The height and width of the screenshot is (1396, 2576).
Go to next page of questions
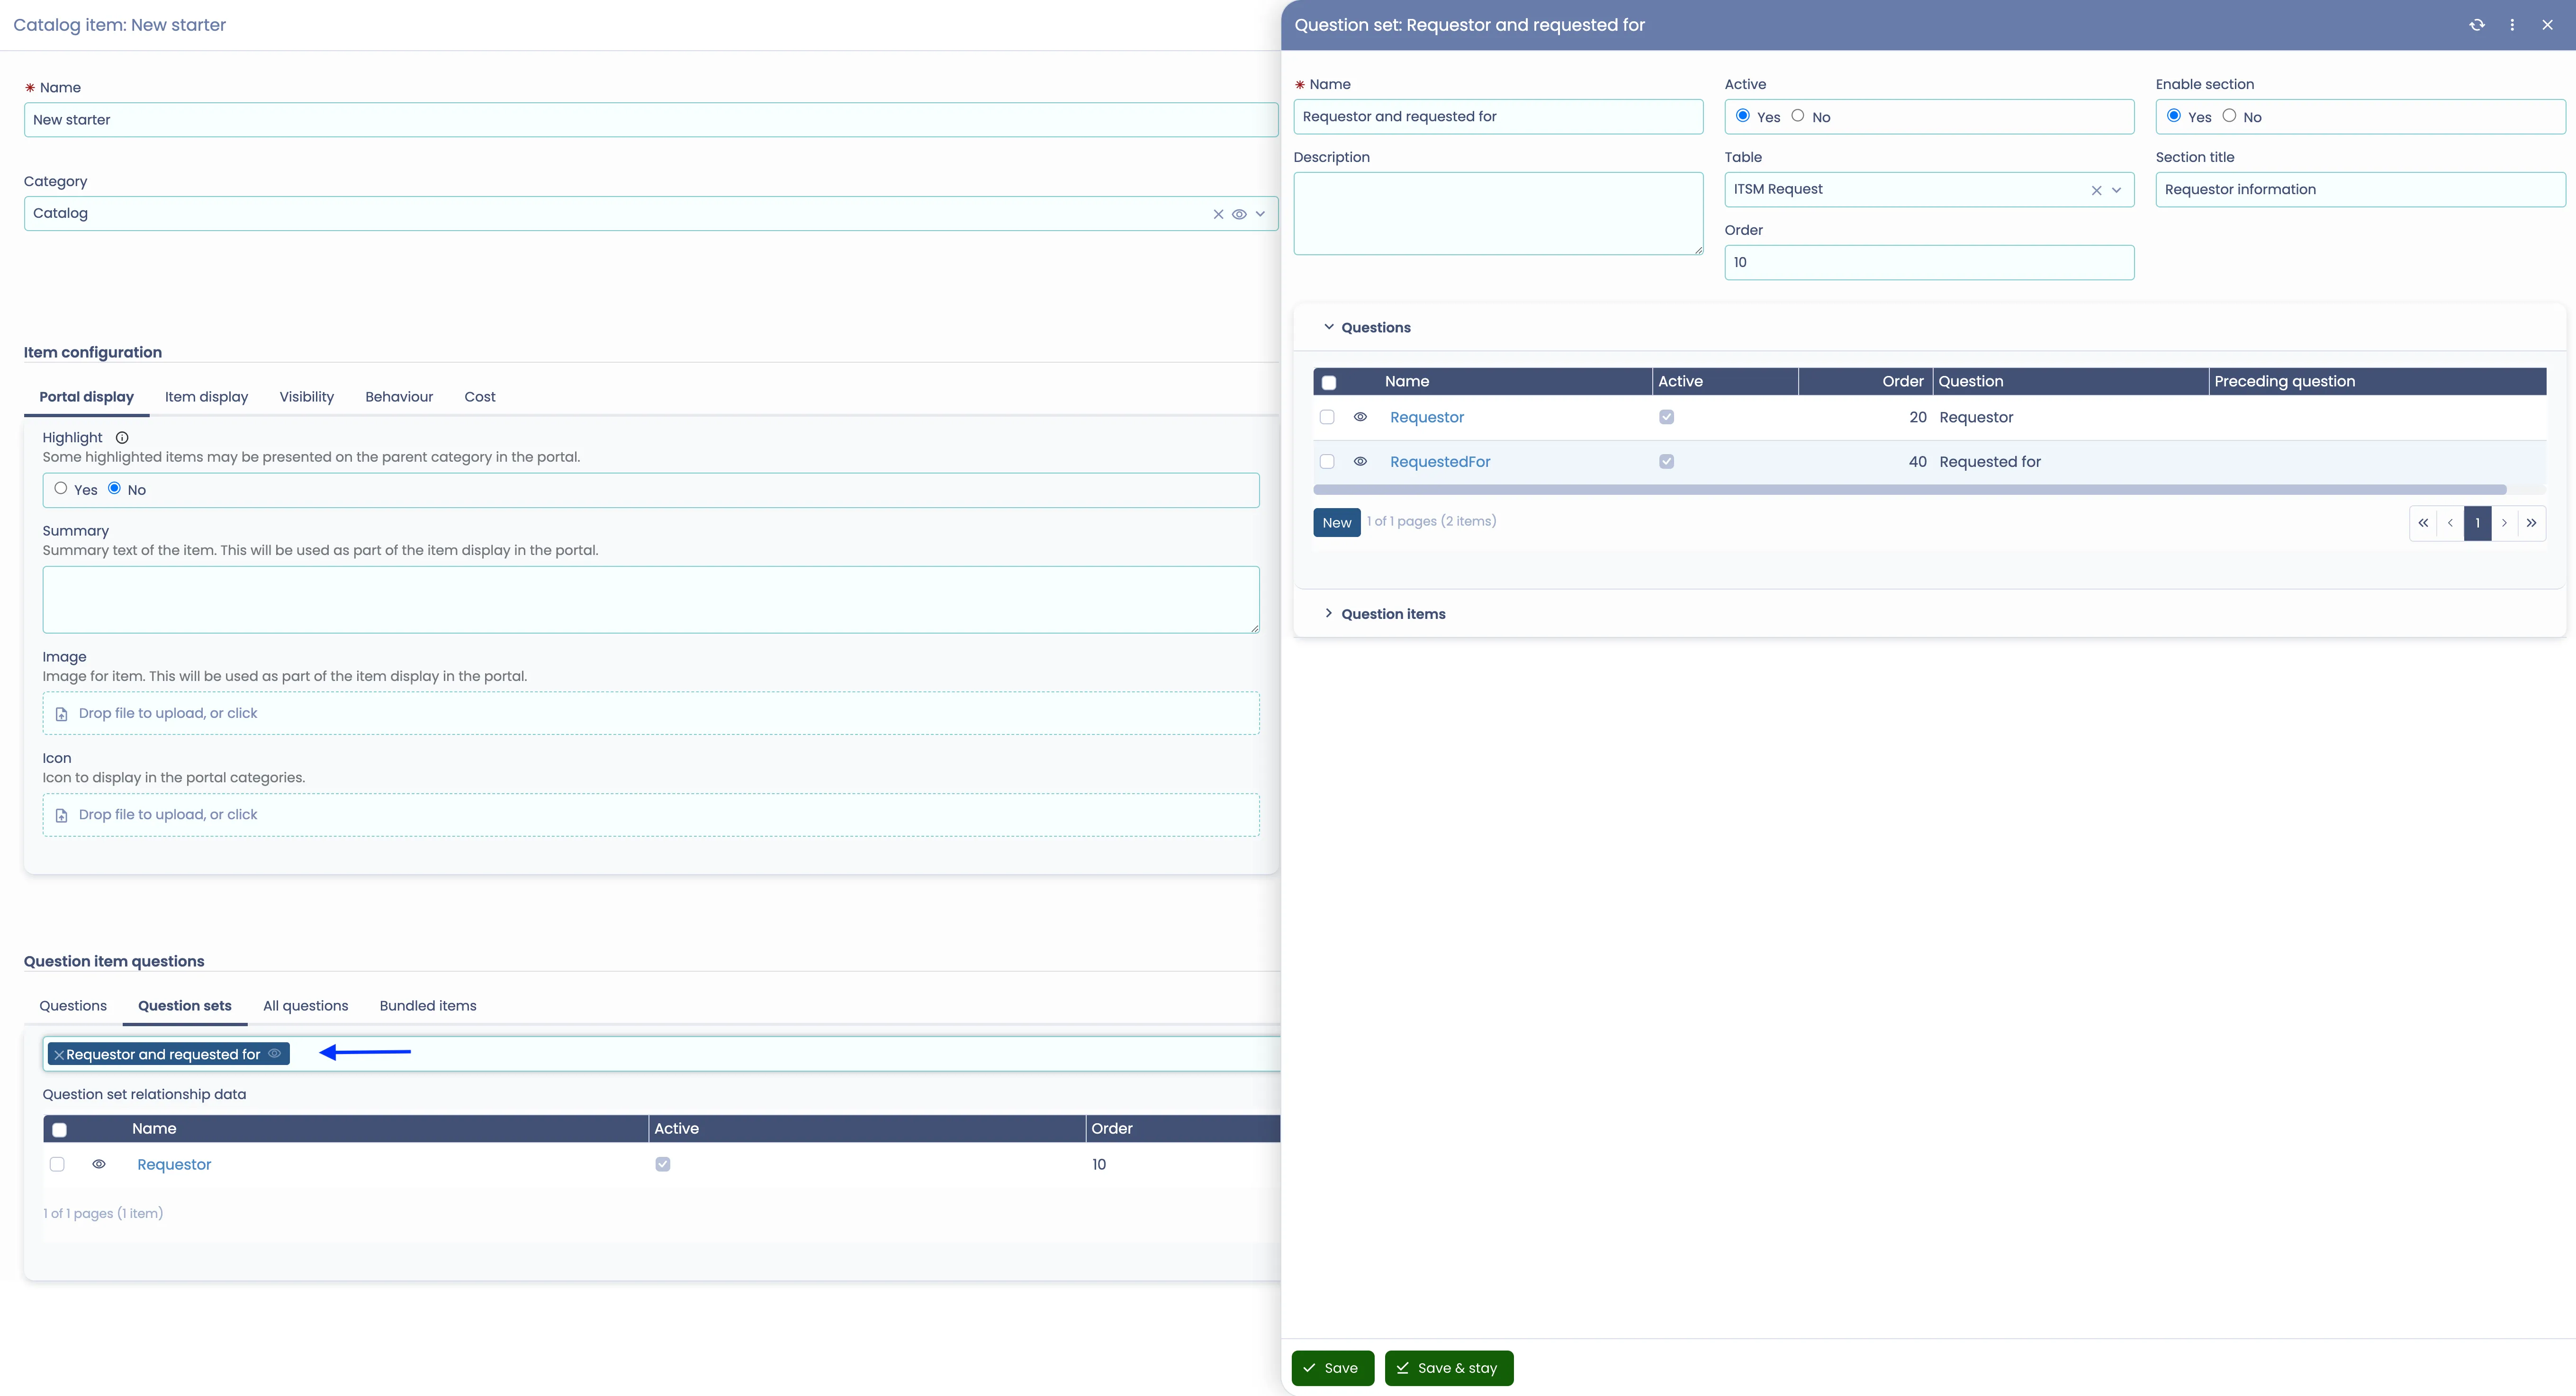point(2504,523)
